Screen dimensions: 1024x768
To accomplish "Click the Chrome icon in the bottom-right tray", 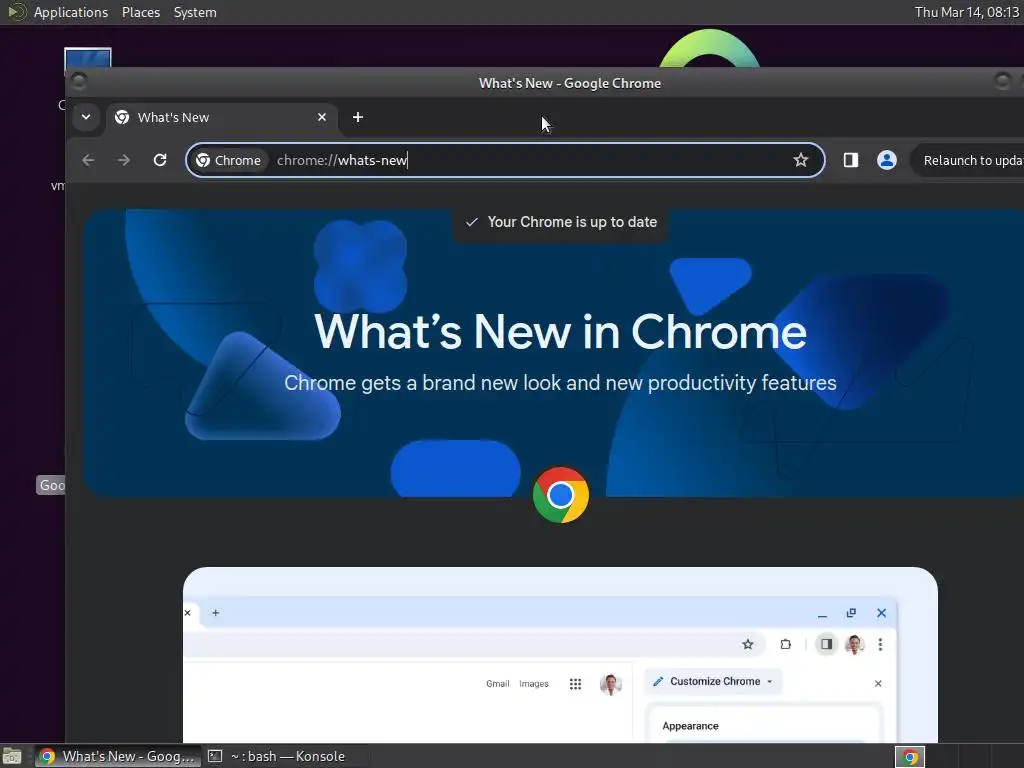I will click(910, 757).
